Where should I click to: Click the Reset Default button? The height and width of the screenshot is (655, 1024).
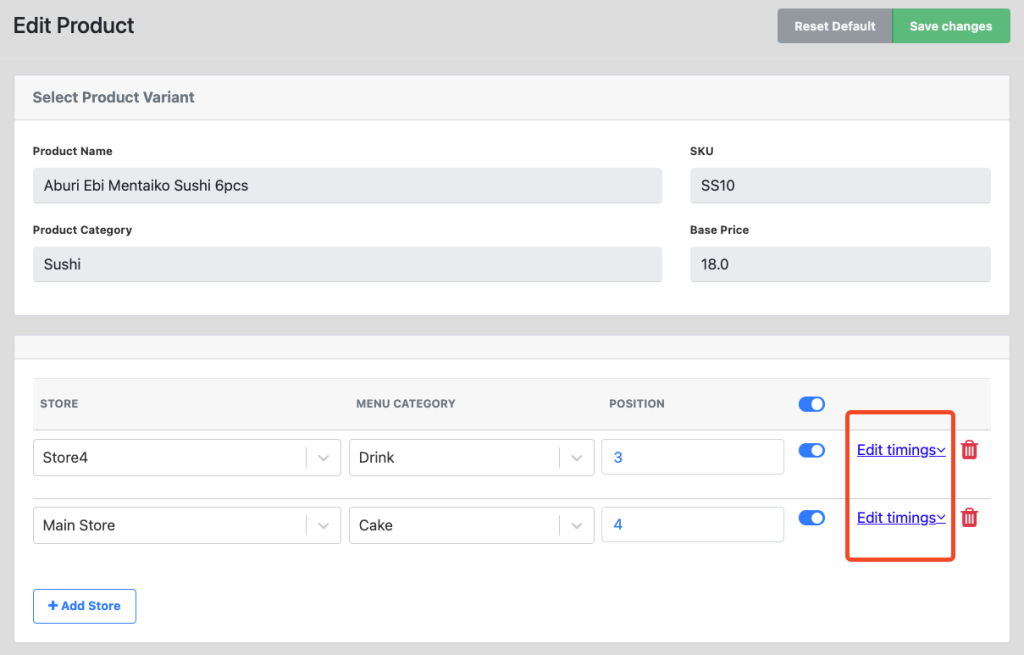(x=835, y=26)
